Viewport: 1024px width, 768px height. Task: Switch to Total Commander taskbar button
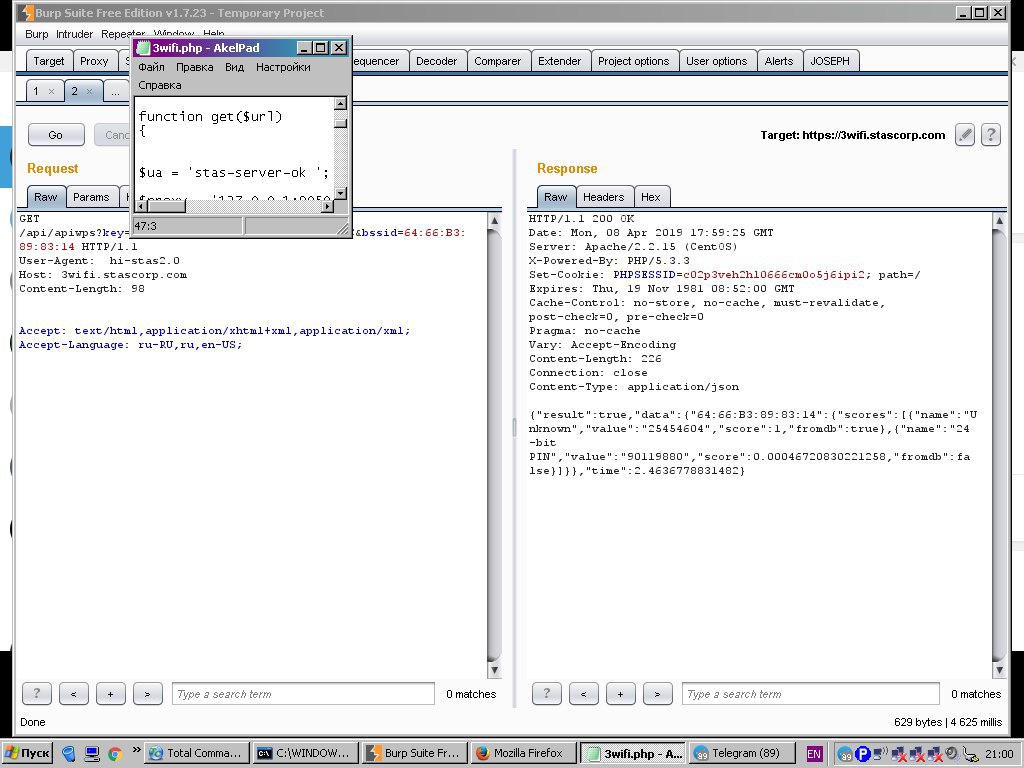197,753
